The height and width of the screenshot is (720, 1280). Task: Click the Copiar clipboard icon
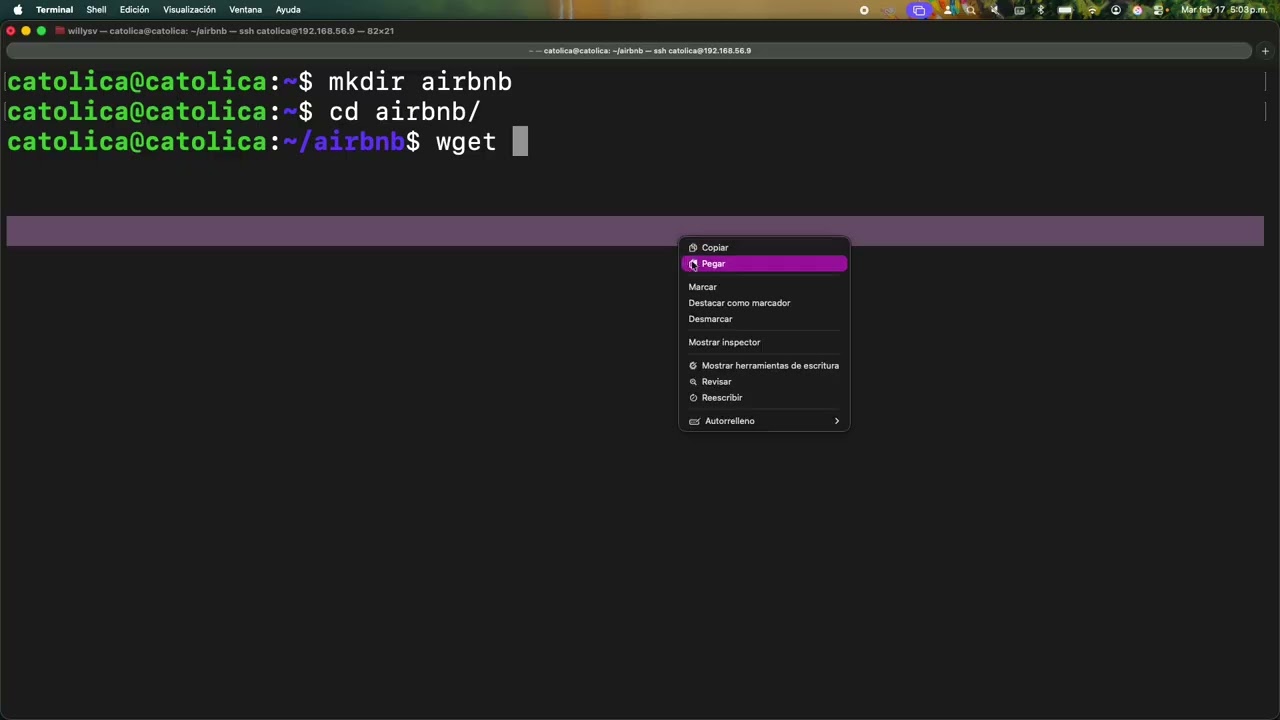(693, 248)
